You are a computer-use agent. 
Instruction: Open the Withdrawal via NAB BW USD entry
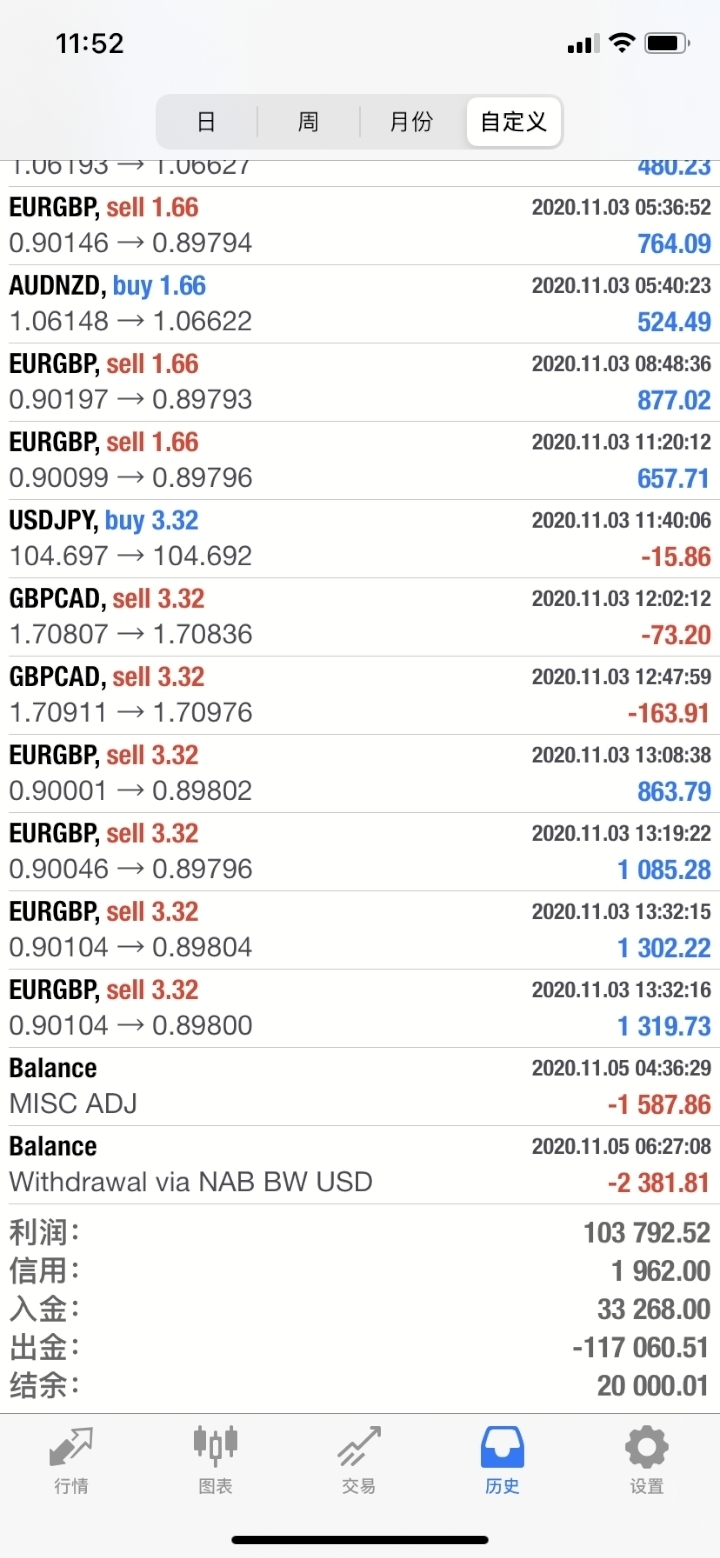coord(360,1164)
